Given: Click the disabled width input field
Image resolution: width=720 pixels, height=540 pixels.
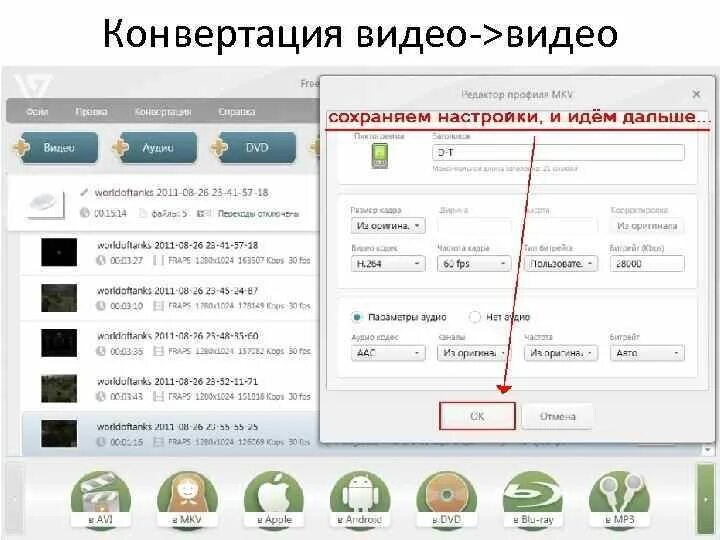Looking at the screenshot, I should click(x=474, y=225).
